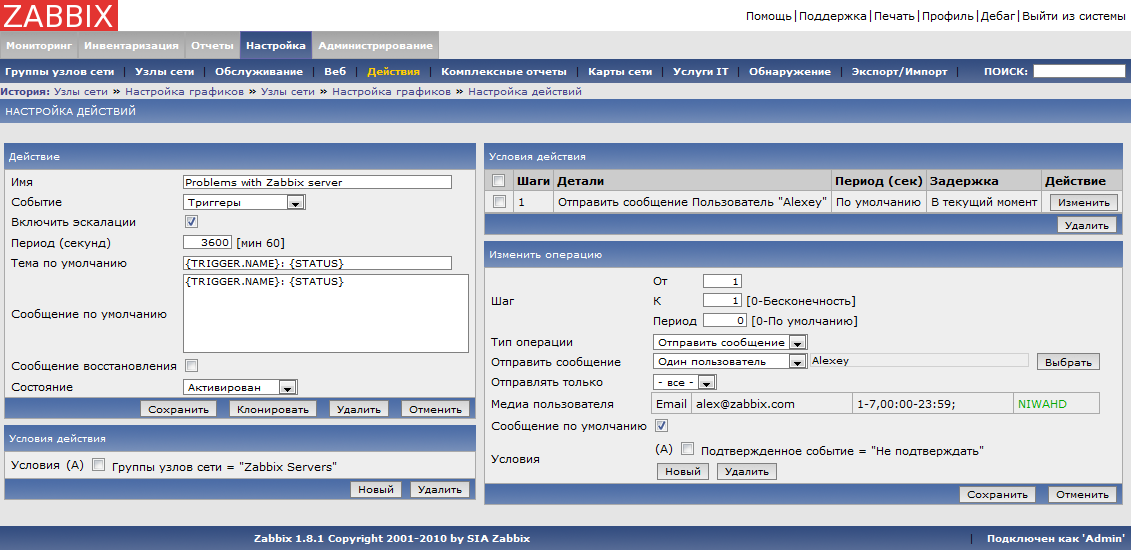Click Удалить below the operations table
This screenshot has height=550, width=1131.
(x=1087, y=225)
